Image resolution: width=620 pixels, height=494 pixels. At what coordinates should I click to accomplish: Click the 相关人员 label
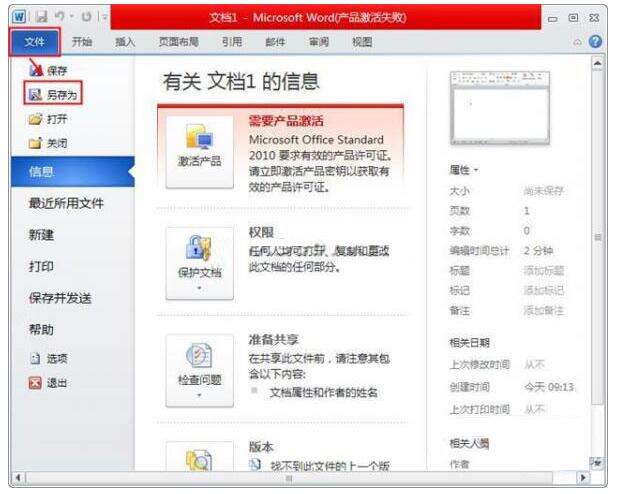tap(469, 443)
